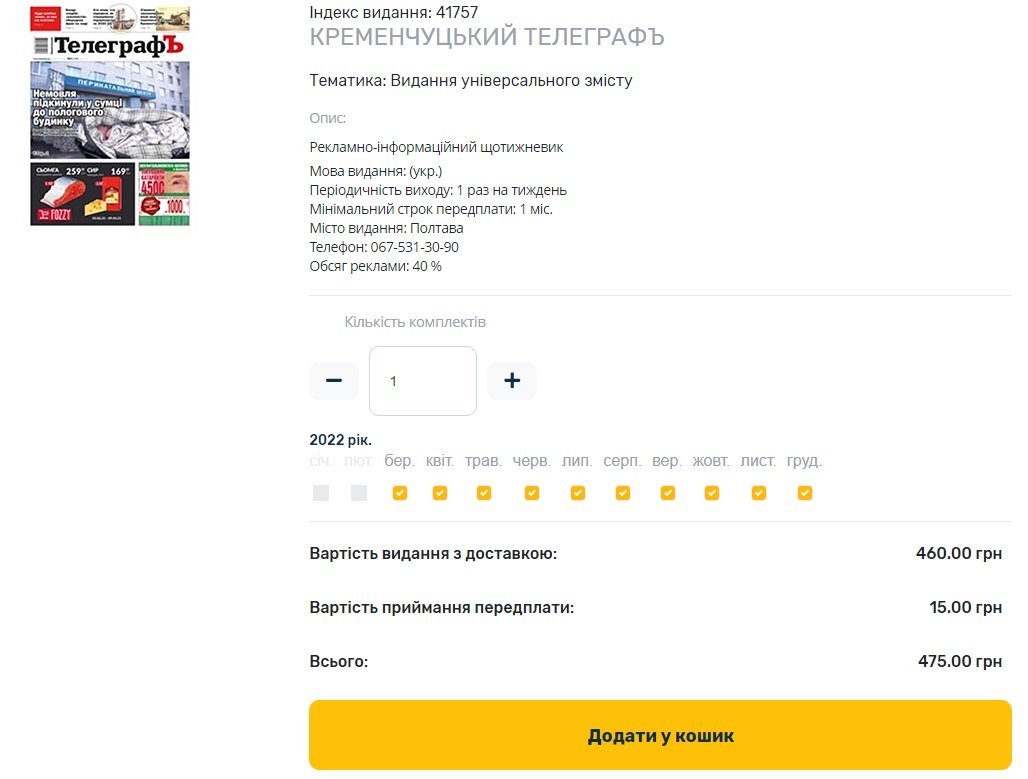This screenshot has width=1028, height=779.
Task: Click the disabled лют. checkbox
Action: (359, 493)
